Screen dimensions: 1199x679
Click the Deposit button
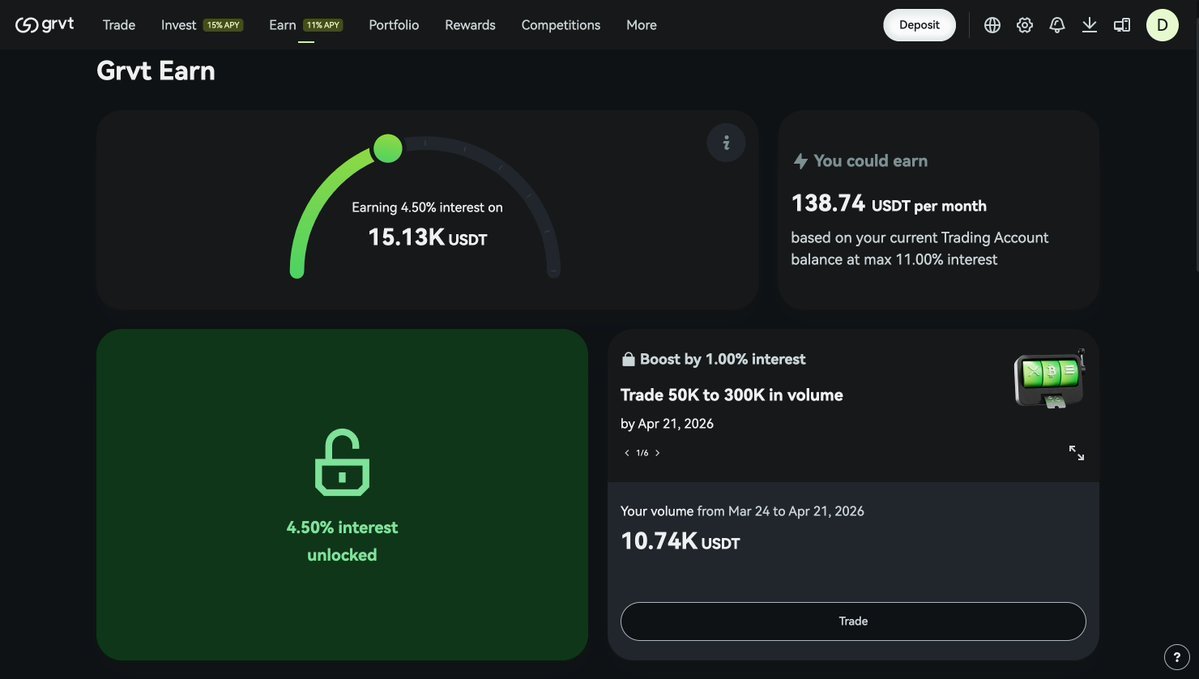click(919, 25)
